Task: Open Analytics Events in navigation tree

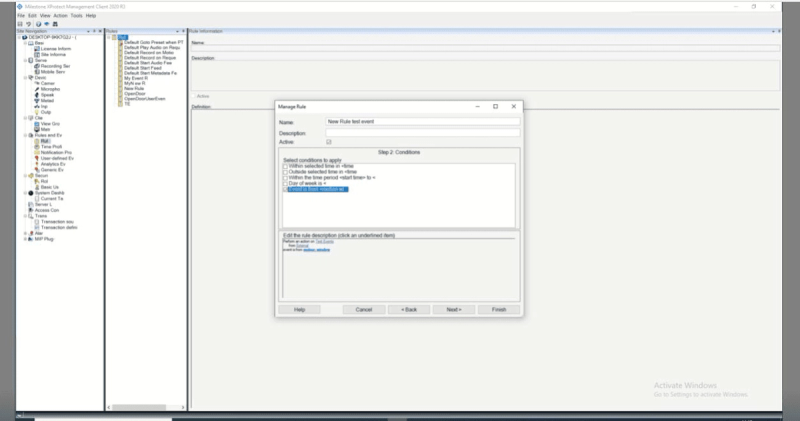Action: click(50, 164)
